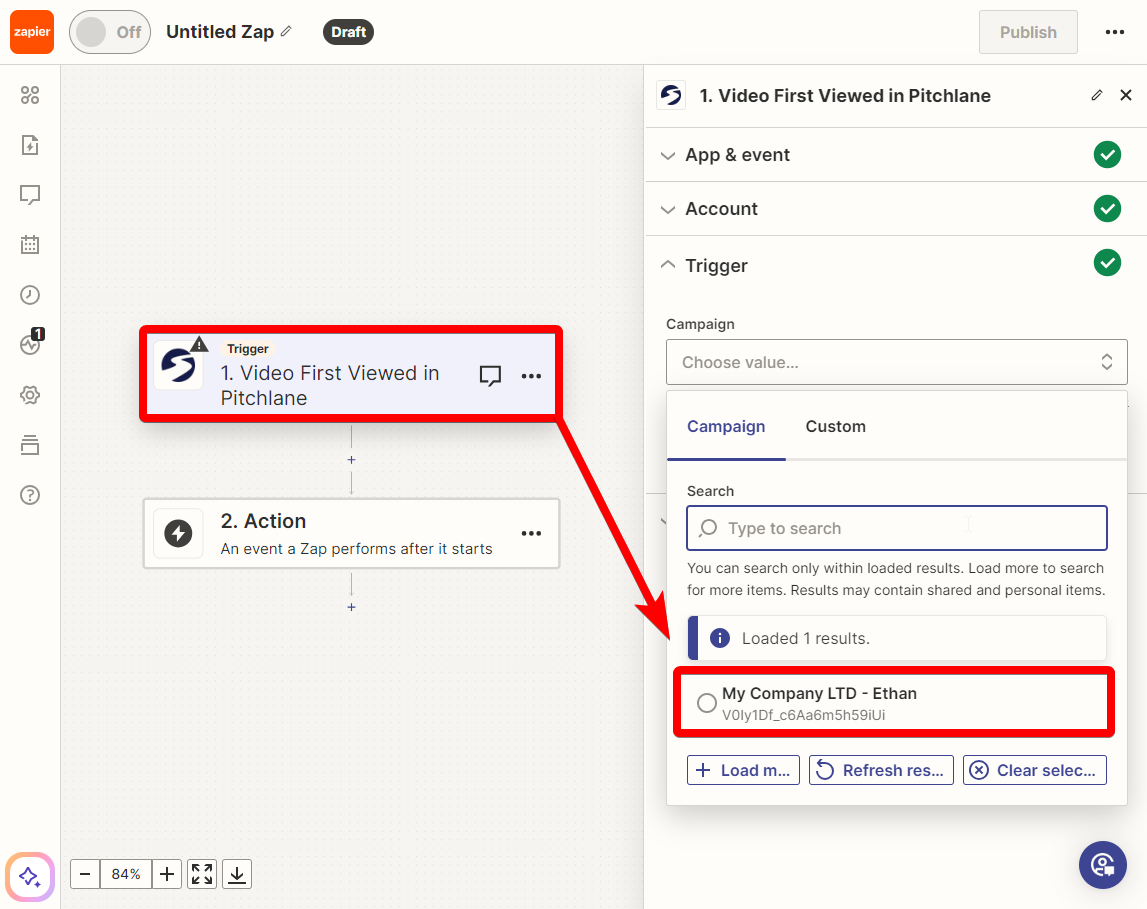Open the activity status icon with badge

click(x=31, y=342)
